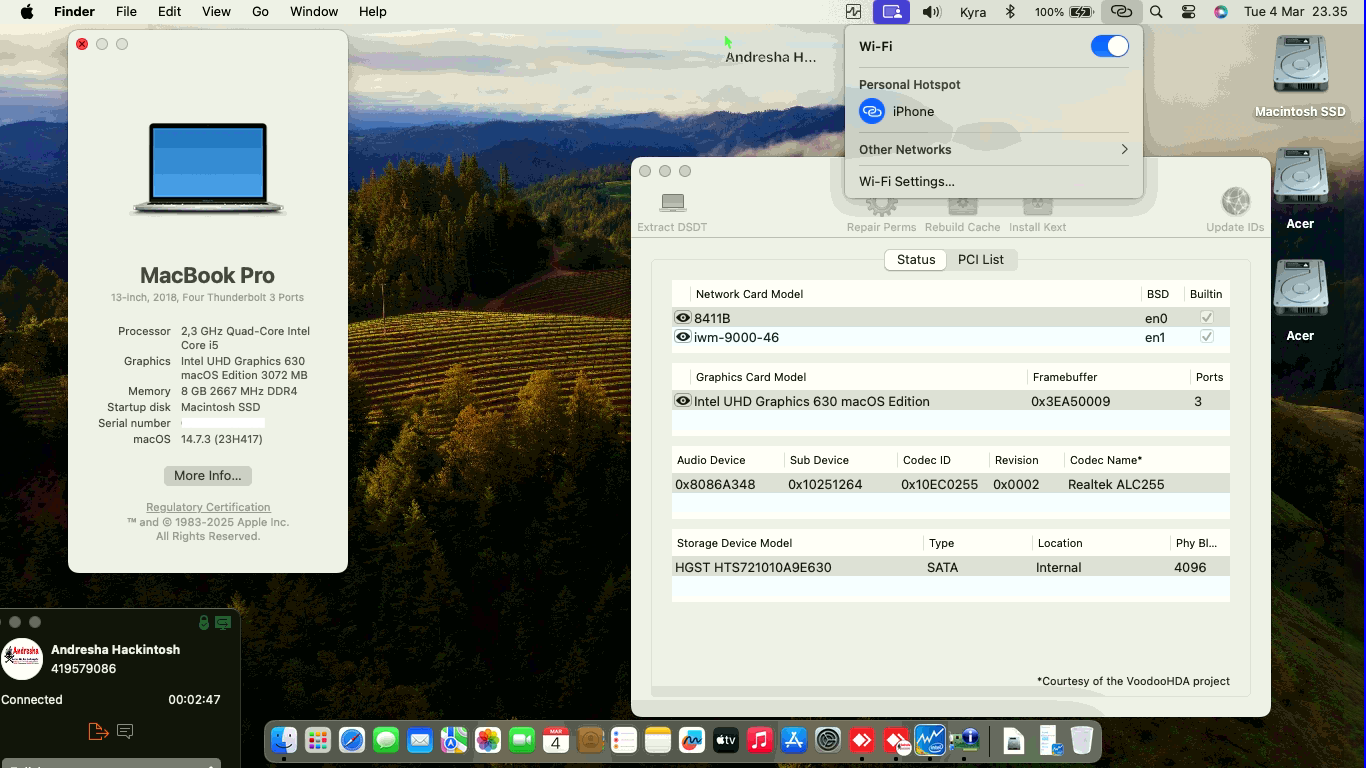The image size is (1366, 768).
Task: Switch to the PCI List tab
Action: [981, 259]
